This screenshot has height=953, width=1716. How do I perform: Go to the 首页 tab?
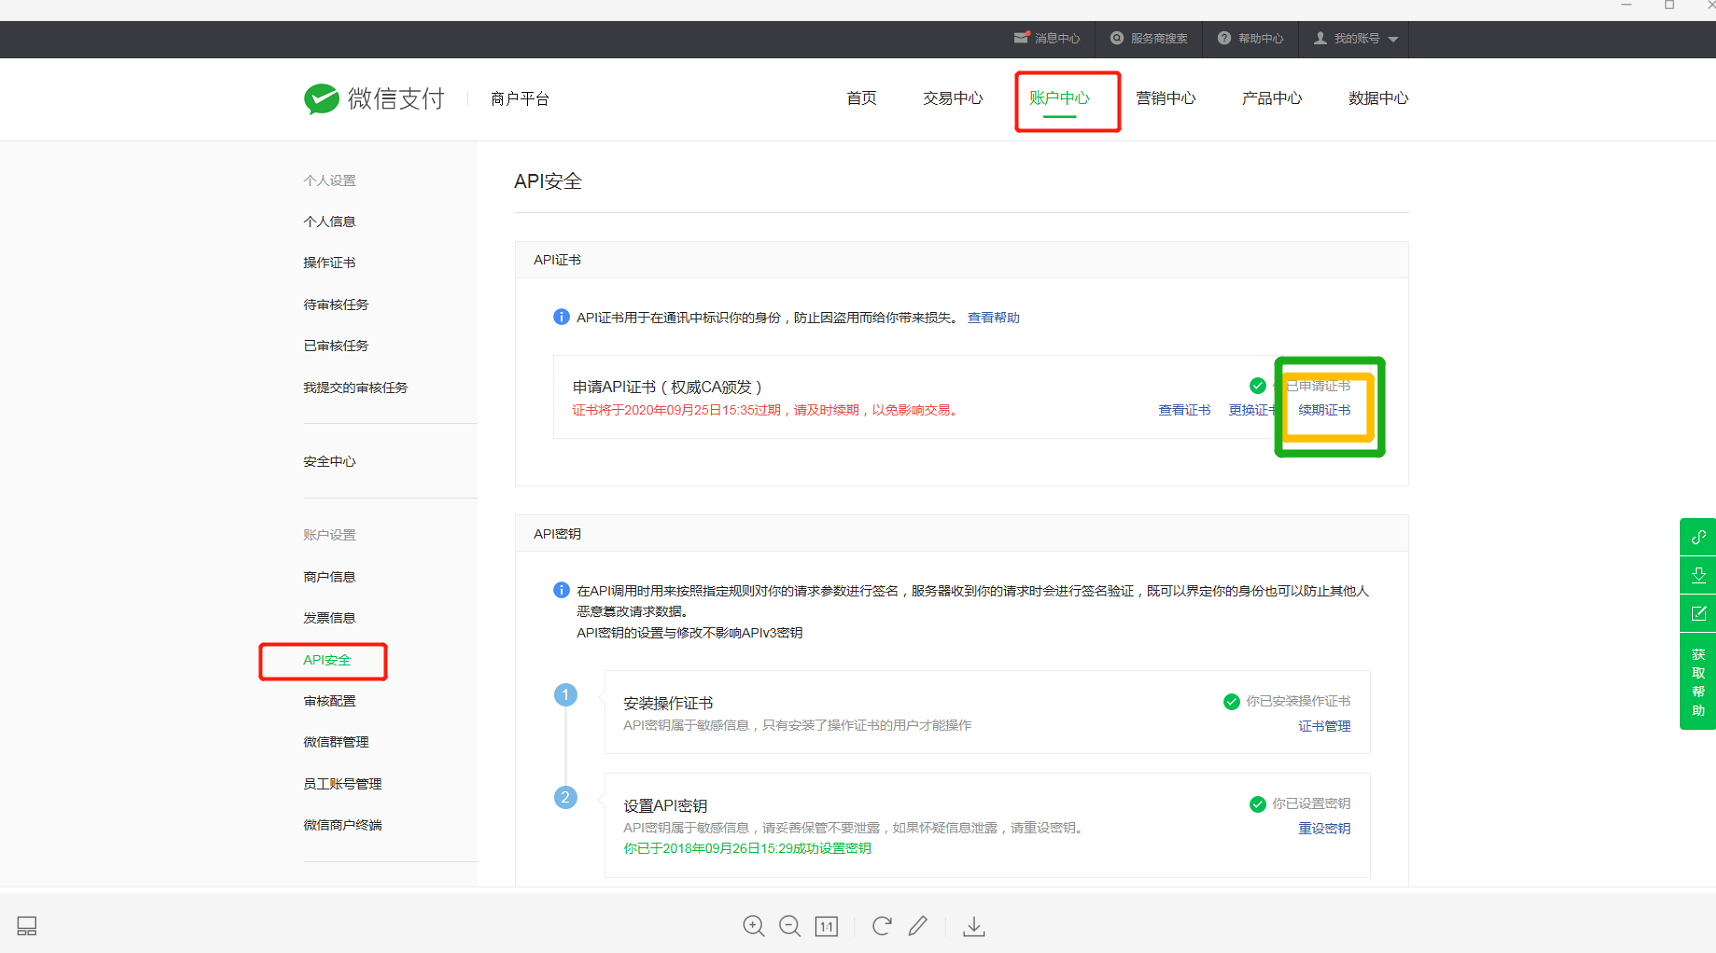[x=861, y=98]
